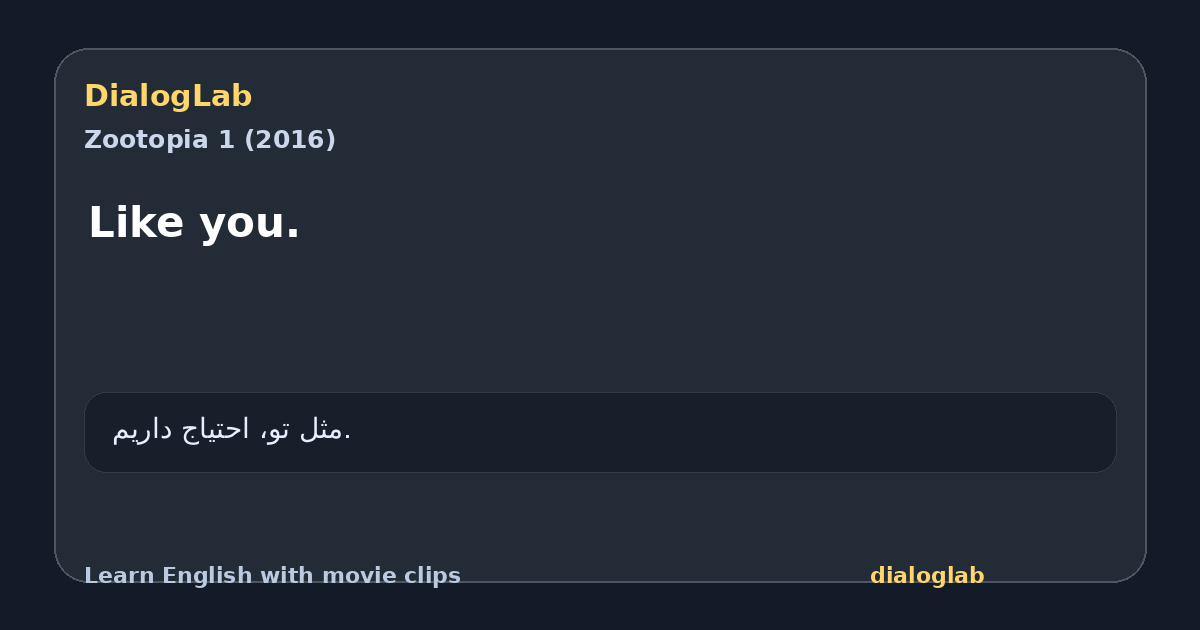Select the English sentence "Like you."
1200x630 pixels.
pos(194,222)
